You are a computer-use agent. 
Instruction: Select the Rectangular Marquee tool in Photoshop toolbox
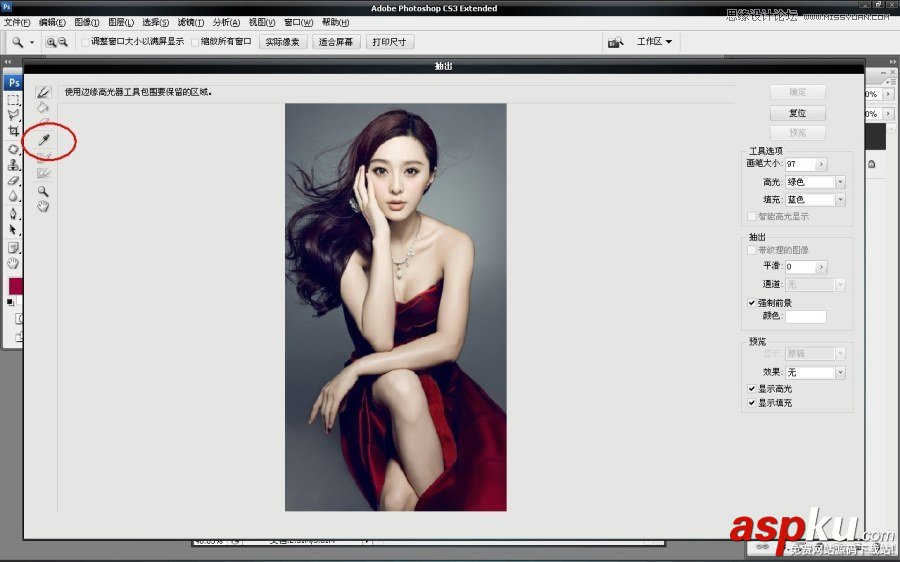click(13, 100)
